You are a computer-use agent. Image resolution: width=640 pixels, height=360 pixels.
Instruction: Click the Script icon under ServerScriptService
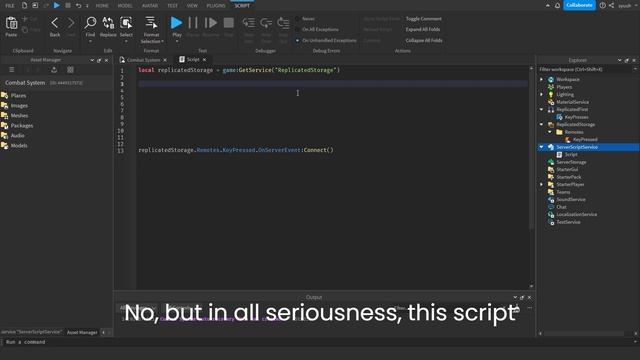pyautogui.click(x=560, y=154)
